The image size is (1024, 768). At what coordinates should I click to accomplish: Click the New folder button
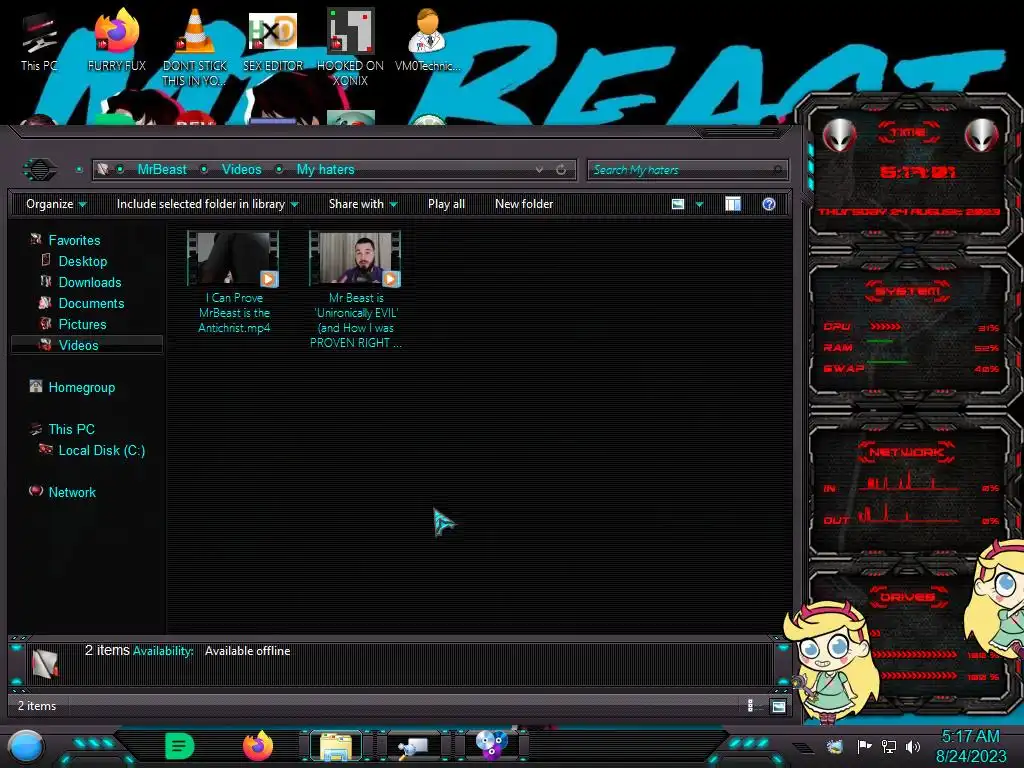click(524, 204)
